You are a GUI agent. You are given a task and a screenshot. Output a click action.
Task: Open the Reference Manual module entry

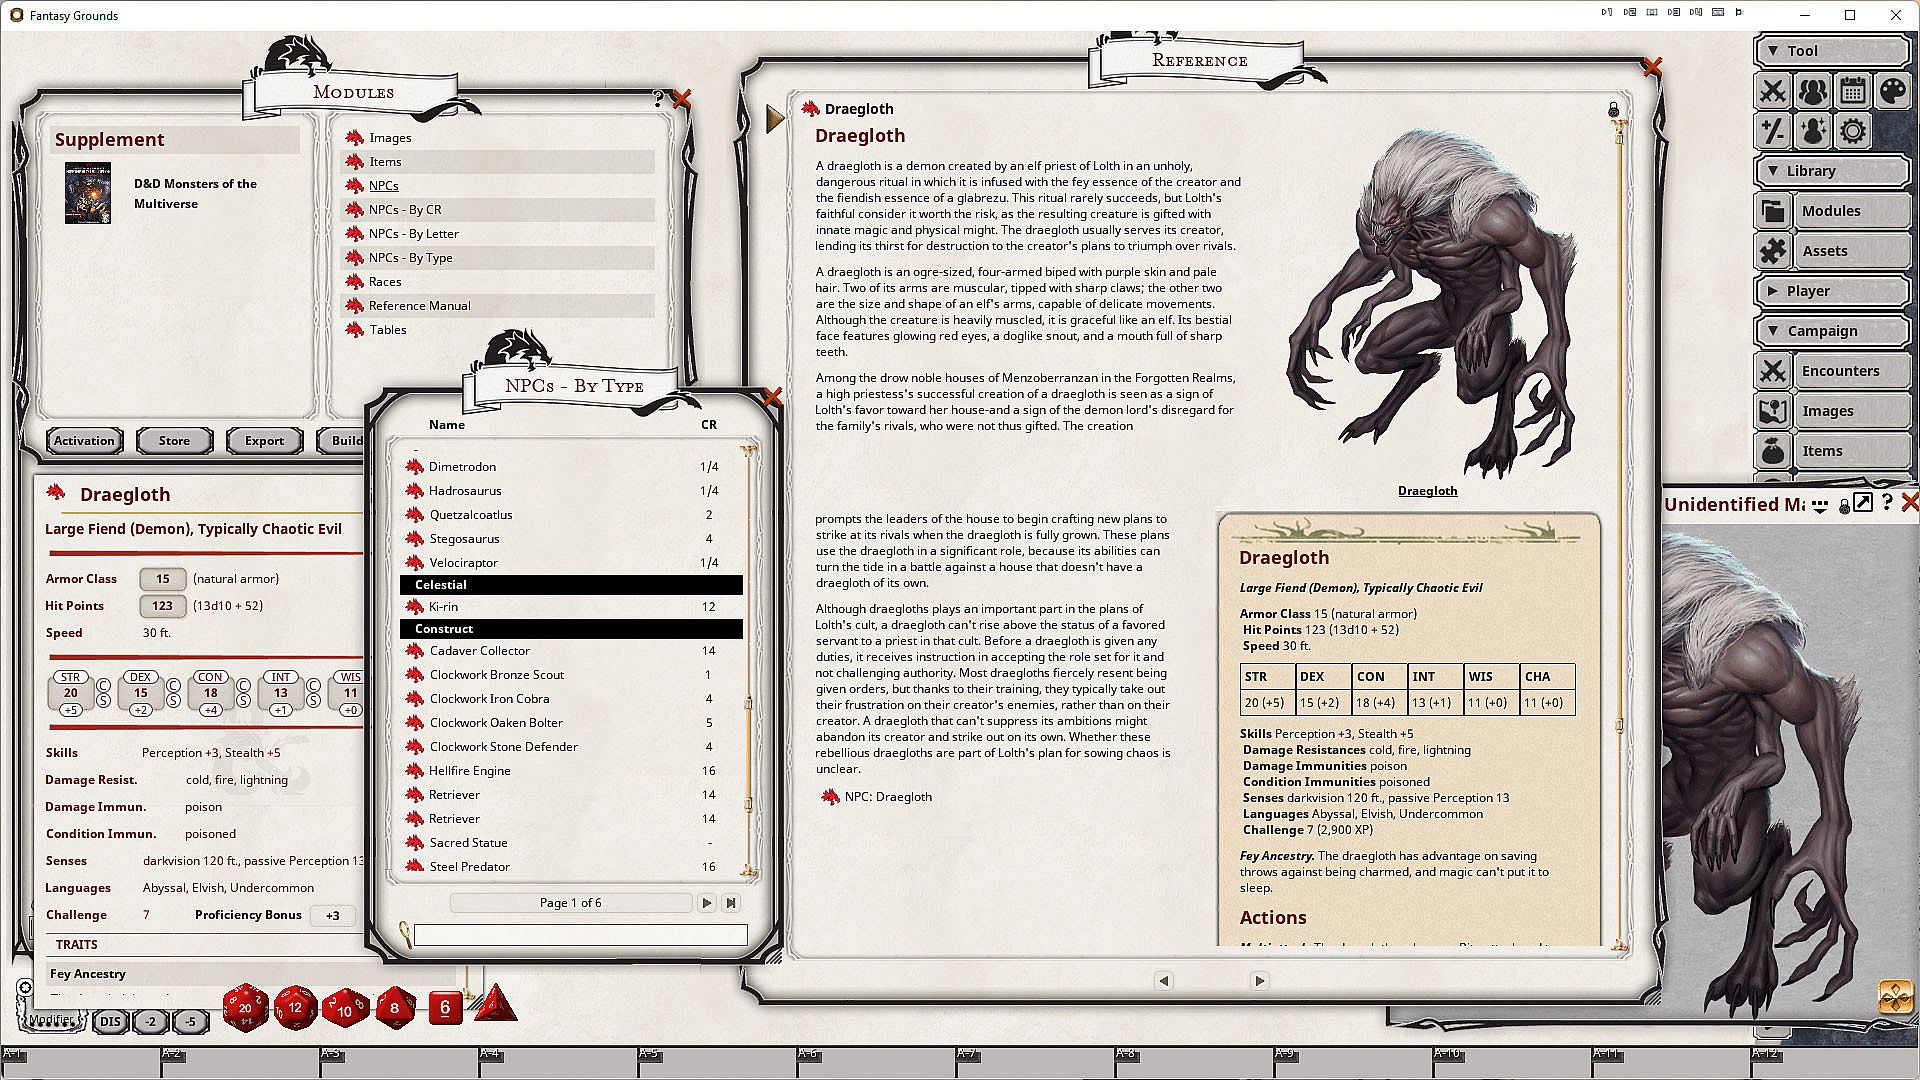click(419, 306)
